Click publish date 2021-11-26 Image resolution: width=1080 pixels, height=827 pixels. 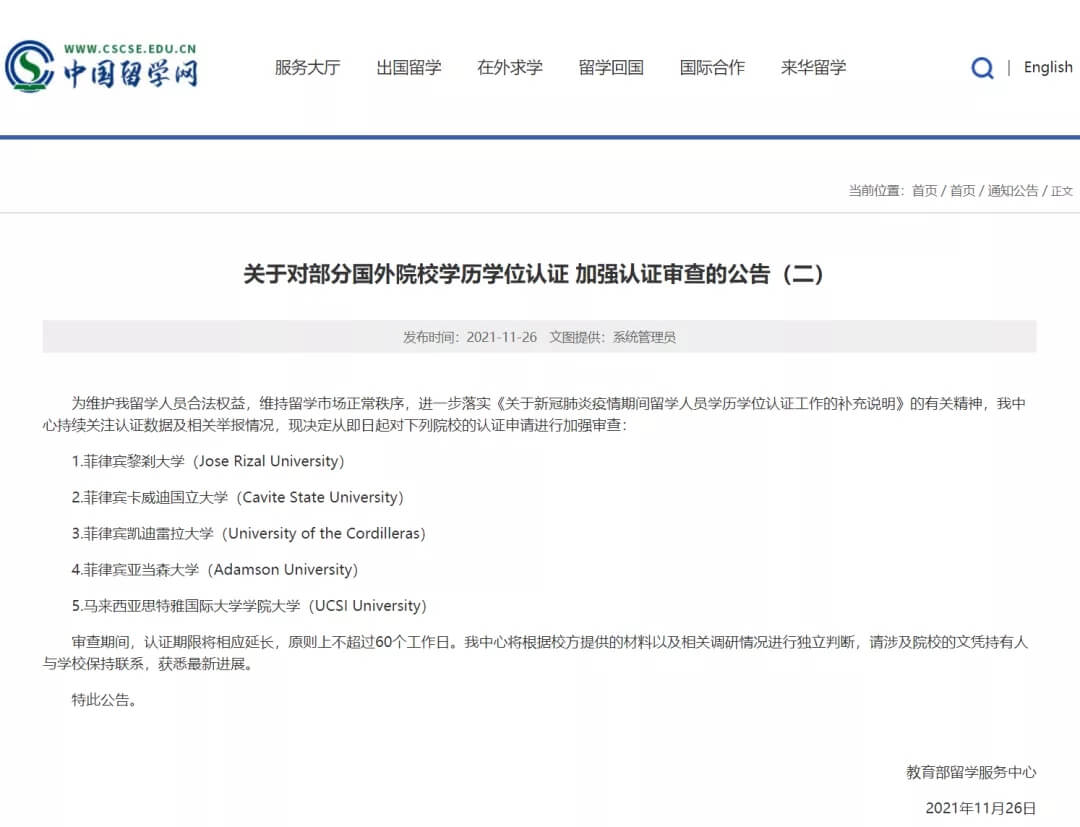click(x=501, y=337)
